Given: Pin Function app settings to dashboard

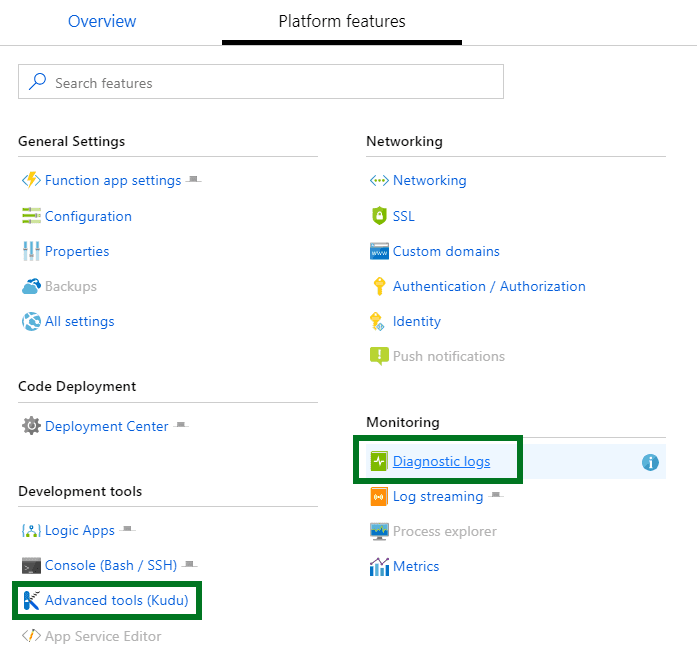Looking at the screenshot, I should [x=193, y=179].
